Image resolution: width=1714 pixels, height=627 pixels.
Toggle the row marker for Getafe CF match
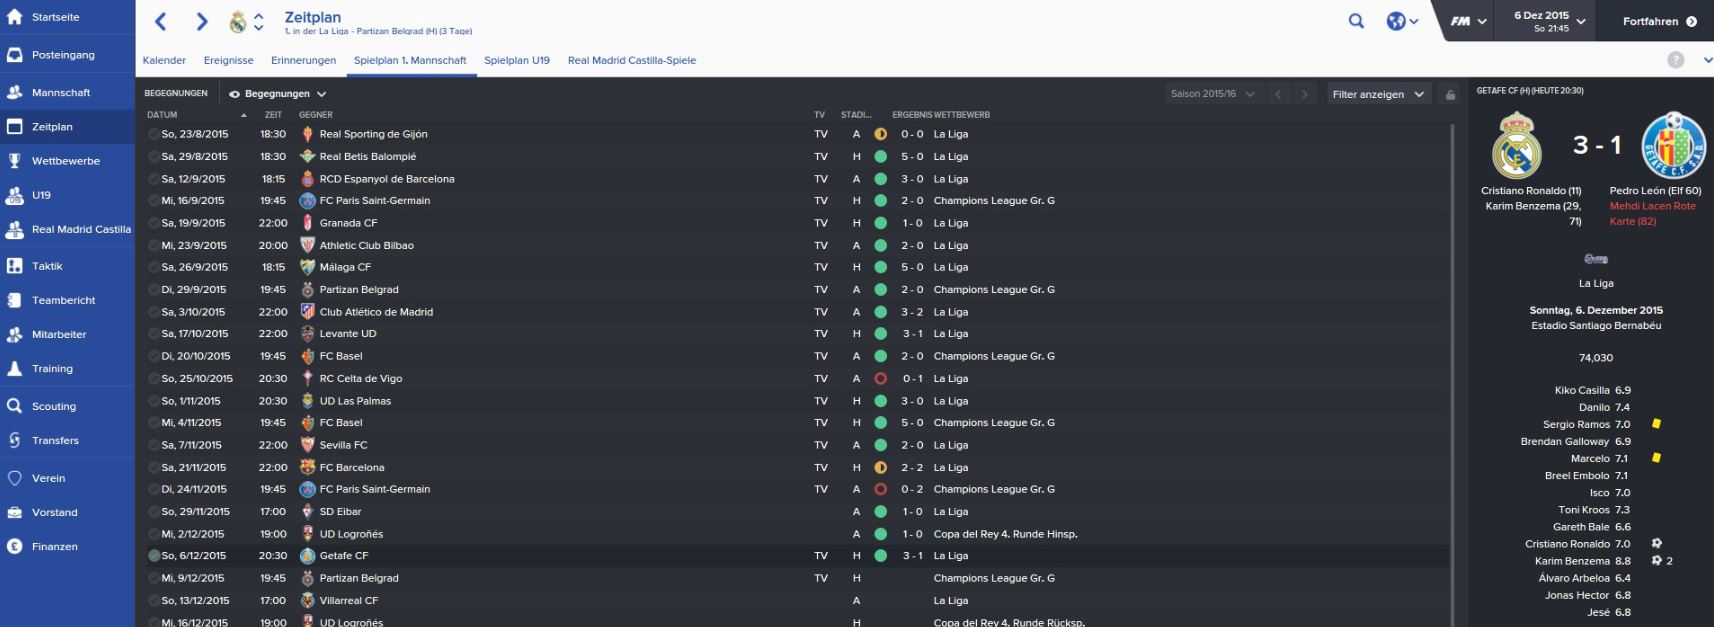tap(154, 556)
